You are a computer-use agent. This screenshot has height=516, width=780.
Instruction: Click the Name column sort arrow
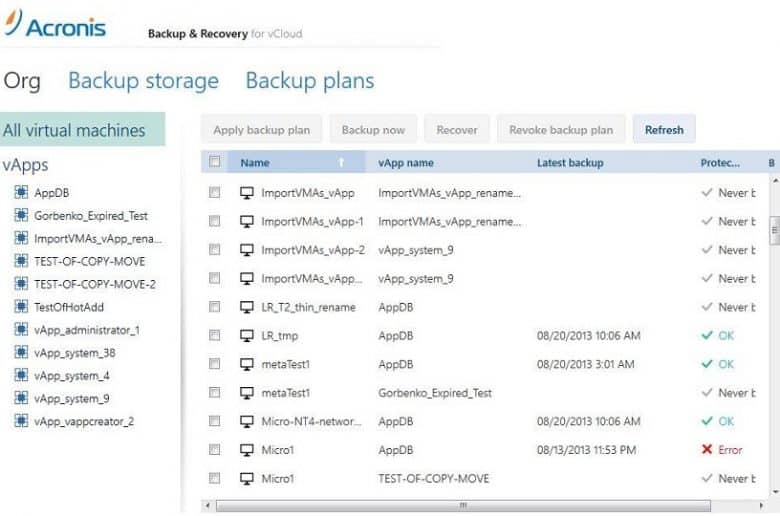pyautogui.click(x=341, y=162)
